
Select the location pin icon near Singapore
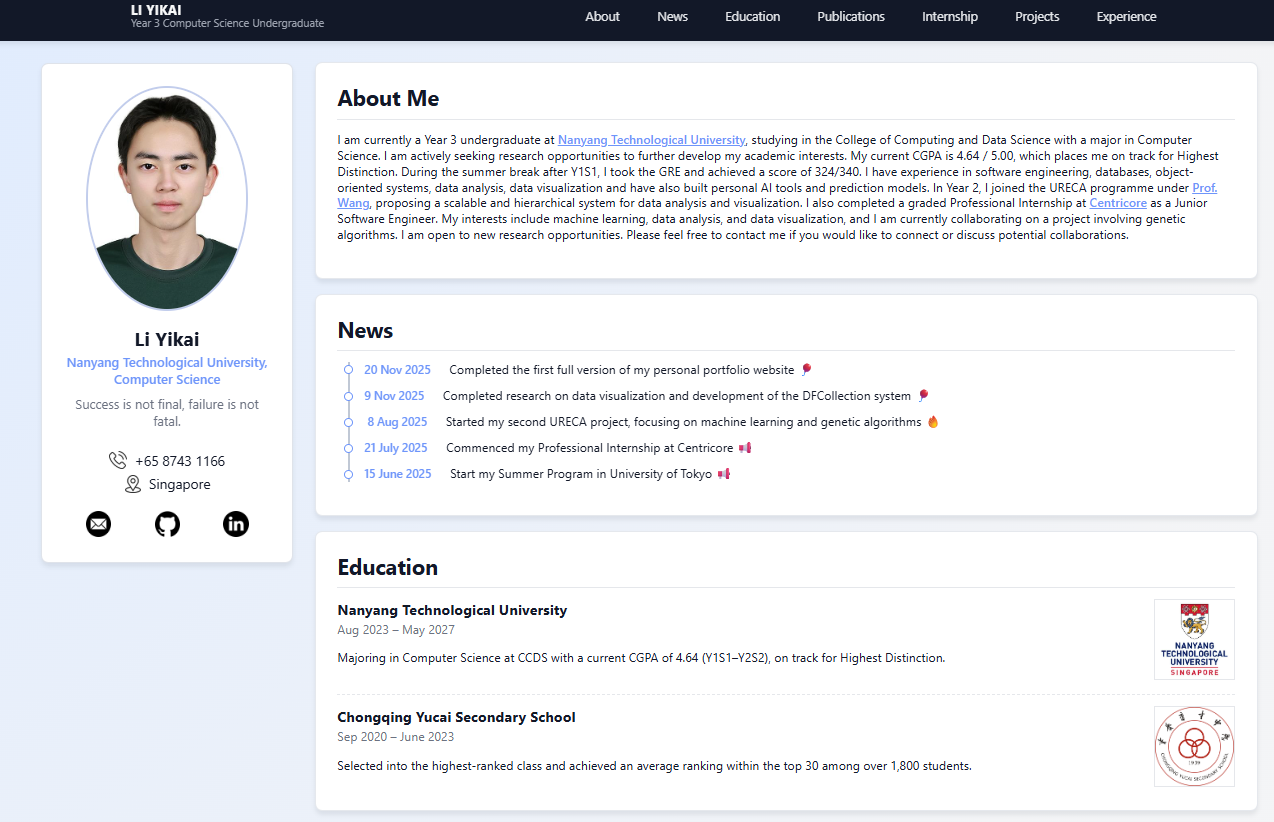coord(133,483)
